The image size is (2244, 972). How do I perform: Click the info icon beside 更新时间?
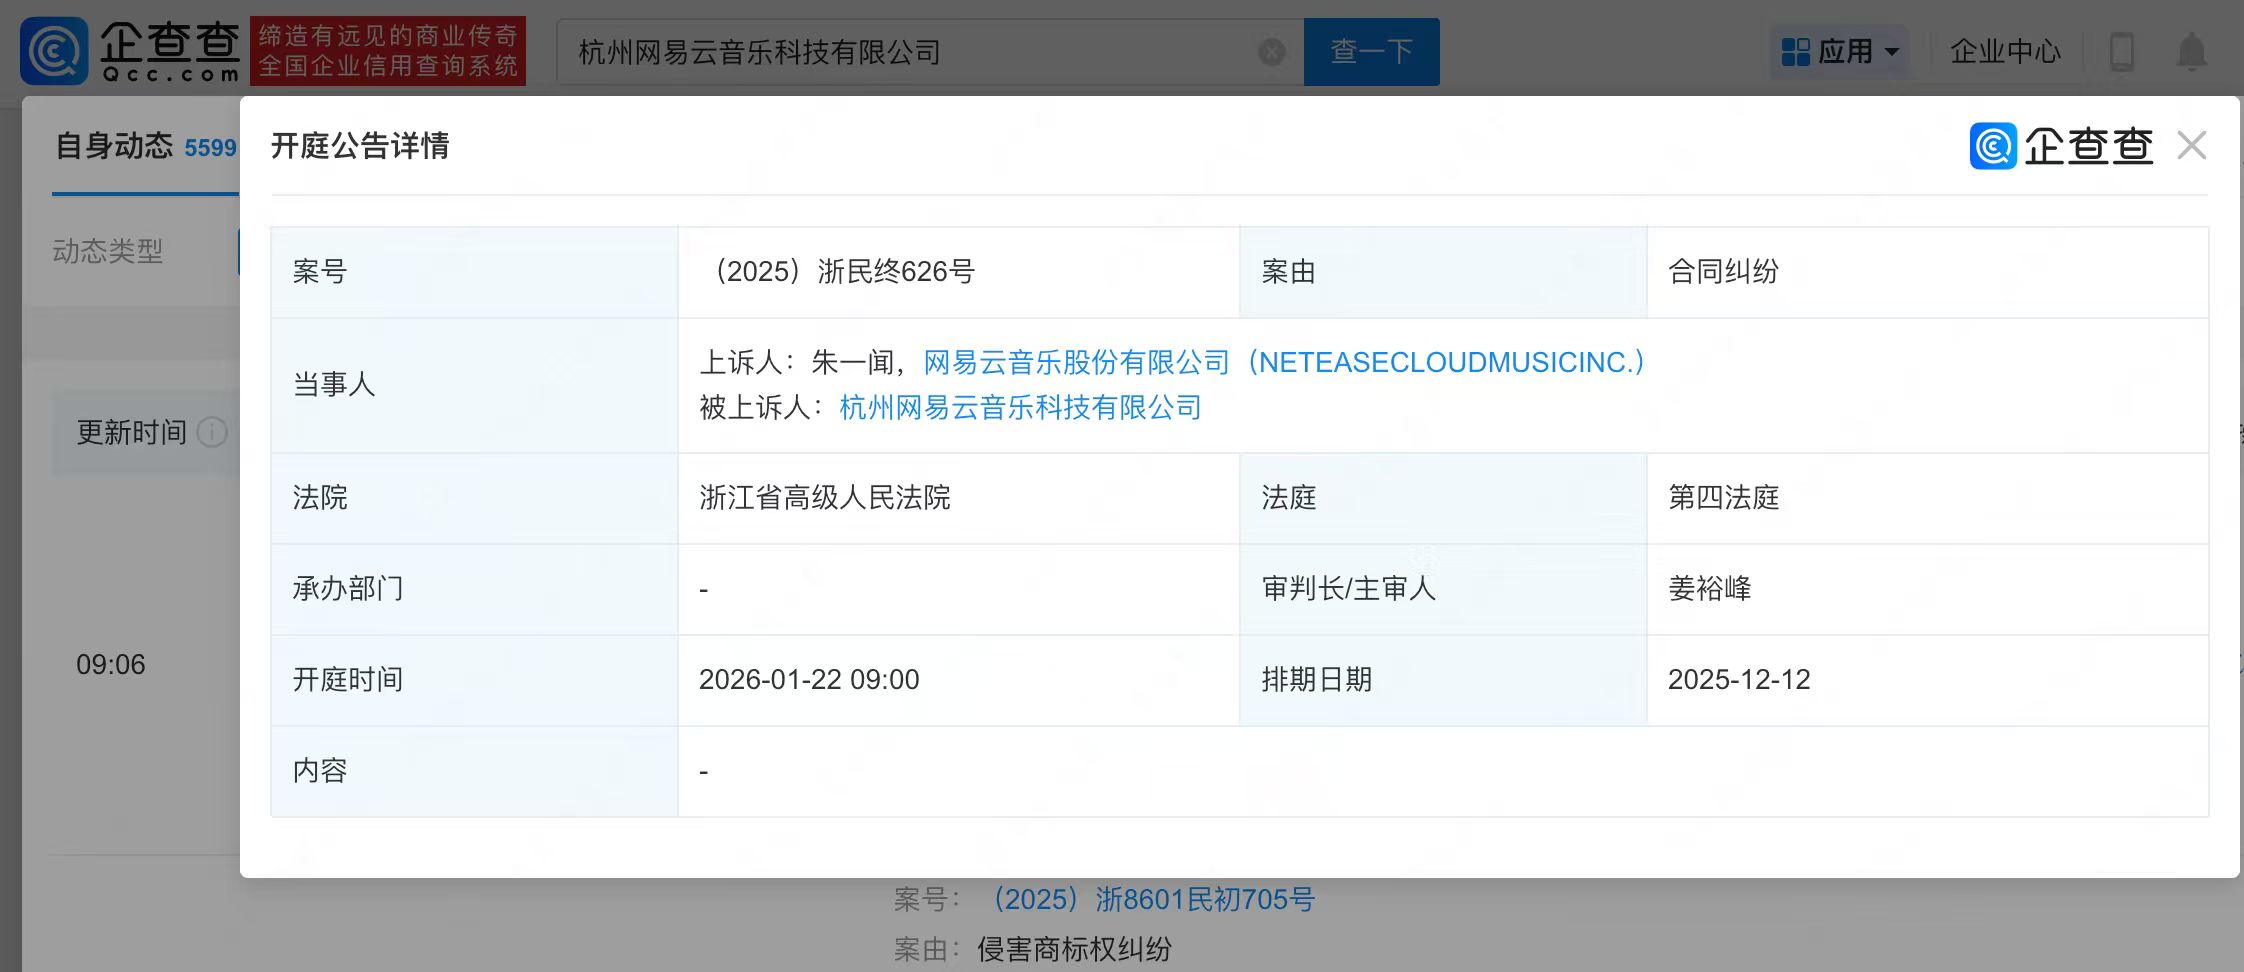point(212,432)
